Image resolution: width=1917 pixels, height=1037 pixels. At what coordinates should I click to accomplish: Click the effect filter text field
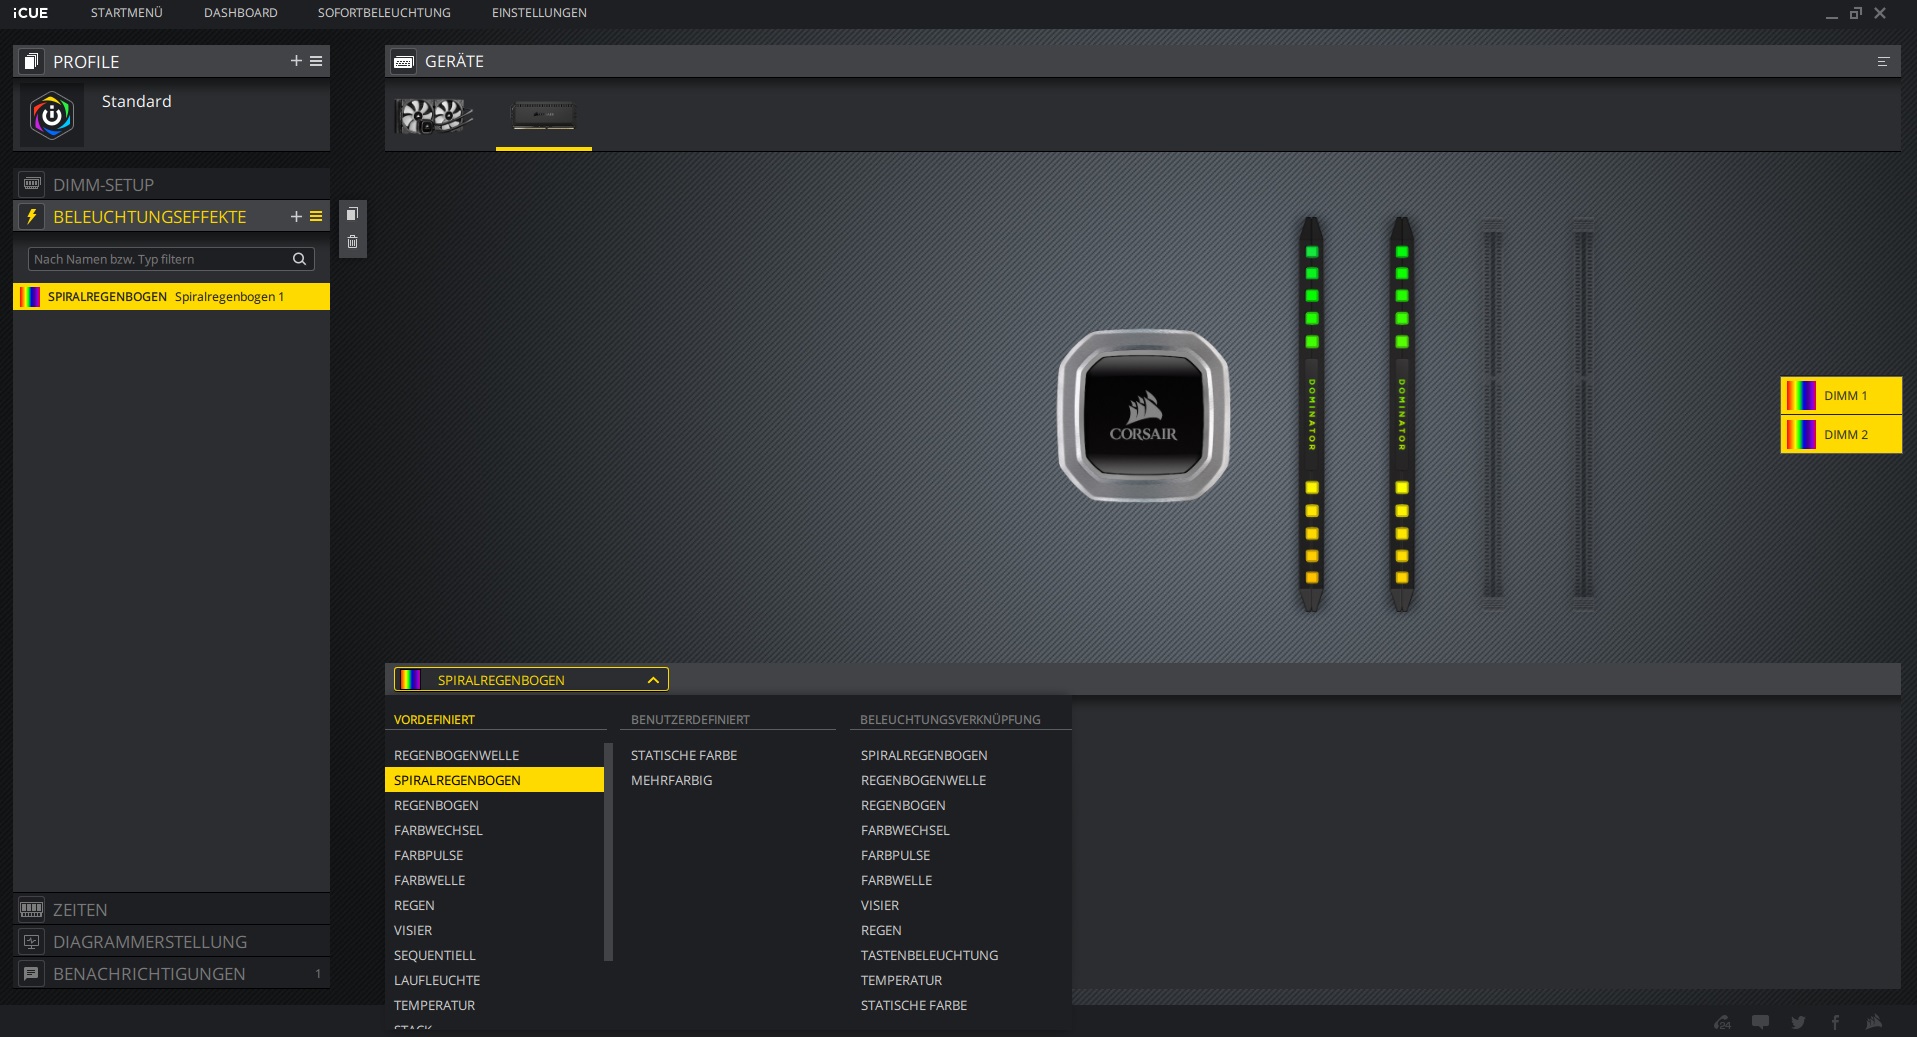160,259
